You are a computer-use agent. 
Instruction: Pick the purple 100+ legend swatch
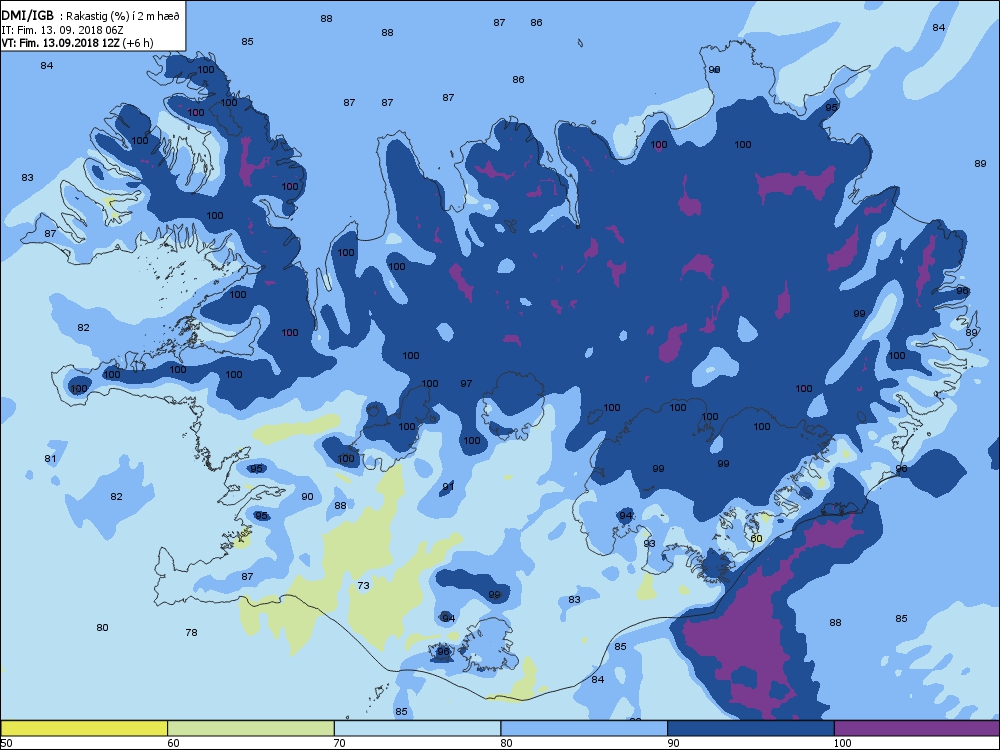tap(917, 728)
